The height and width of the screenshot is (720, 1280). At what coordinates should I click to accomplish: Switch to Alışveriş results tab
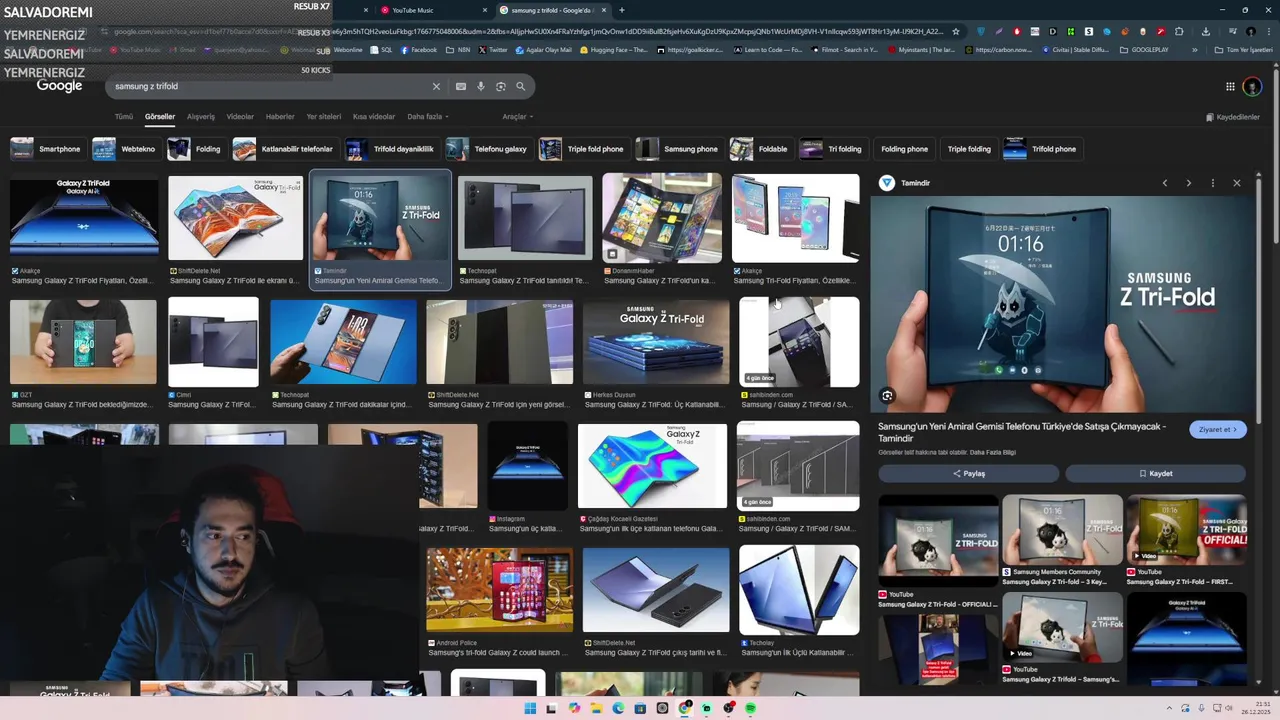click(201, 117)
